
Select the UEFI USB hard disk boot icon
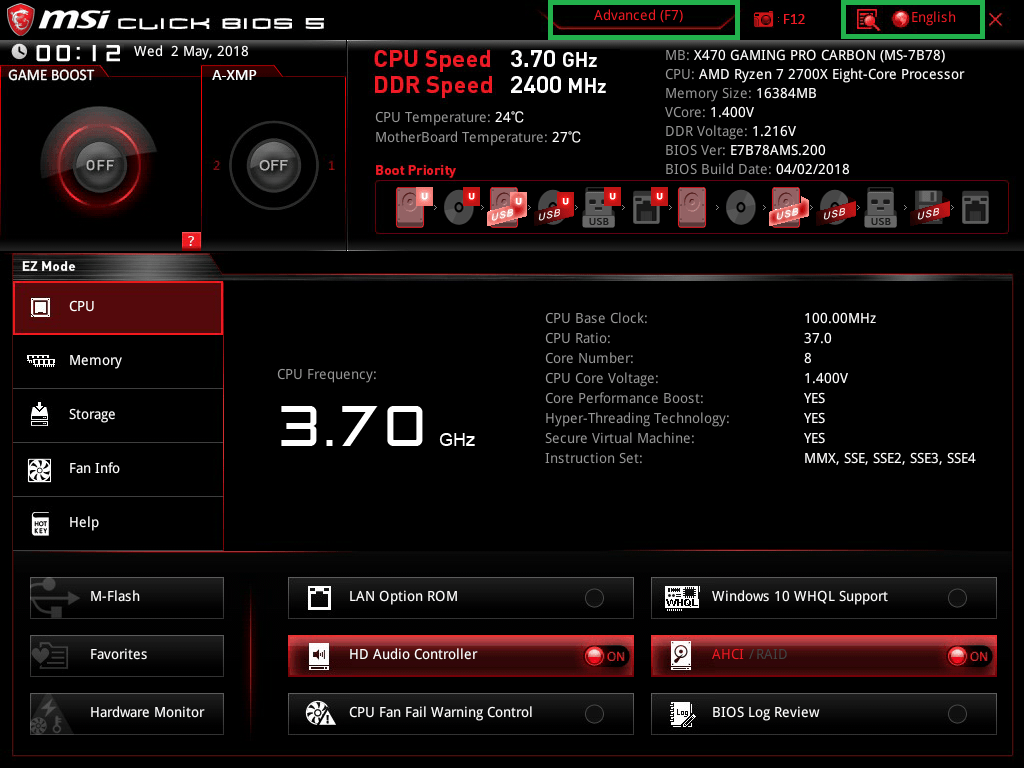[507, 207]
